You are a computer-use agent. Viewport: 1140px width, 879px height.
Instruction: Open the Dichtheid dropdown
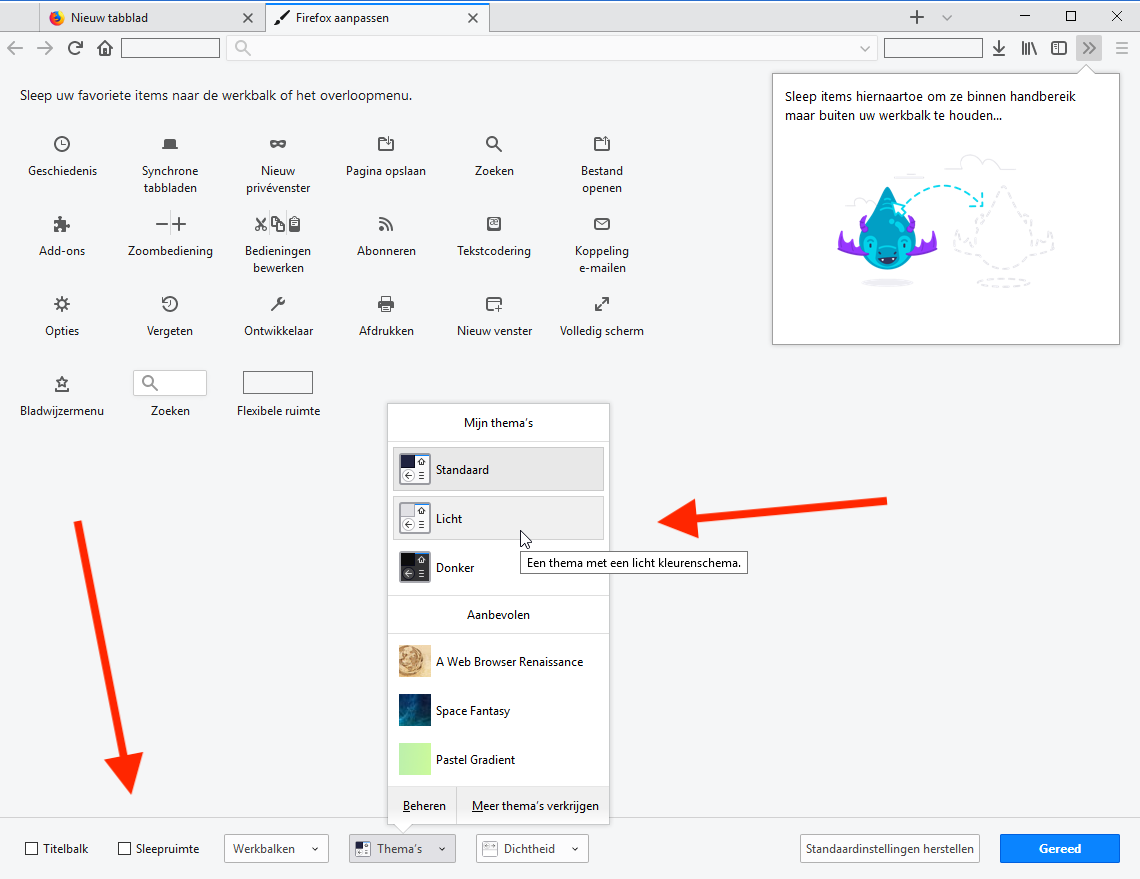click(532, 849)
